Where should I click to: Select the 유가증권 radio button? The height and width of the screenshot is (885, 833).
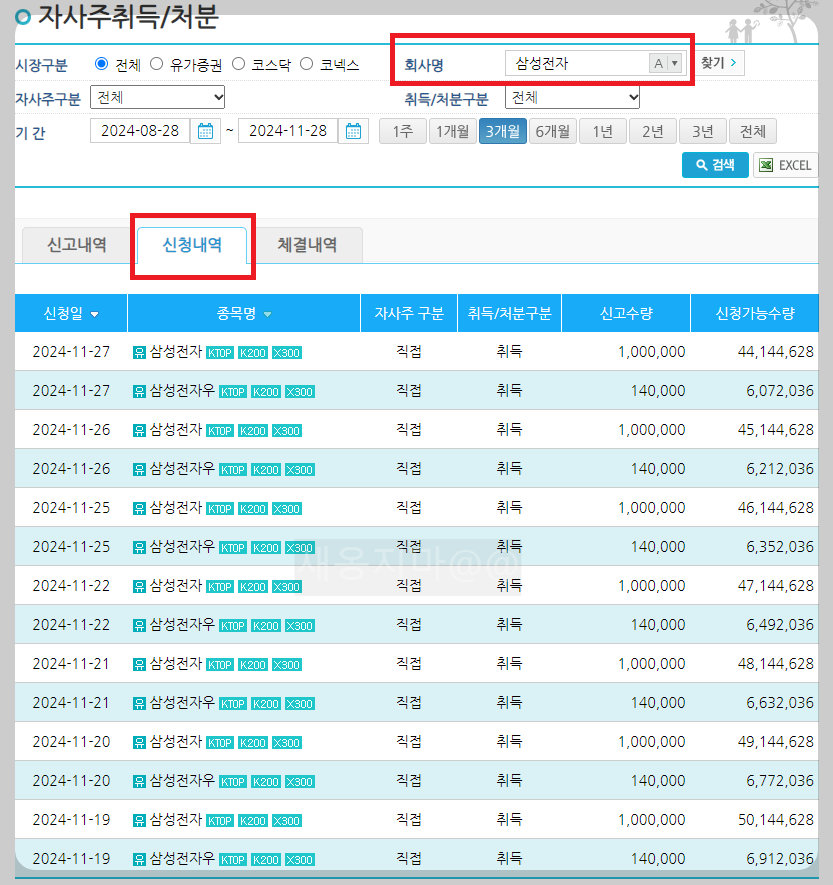pyautogui.click(x=156, y=64)
